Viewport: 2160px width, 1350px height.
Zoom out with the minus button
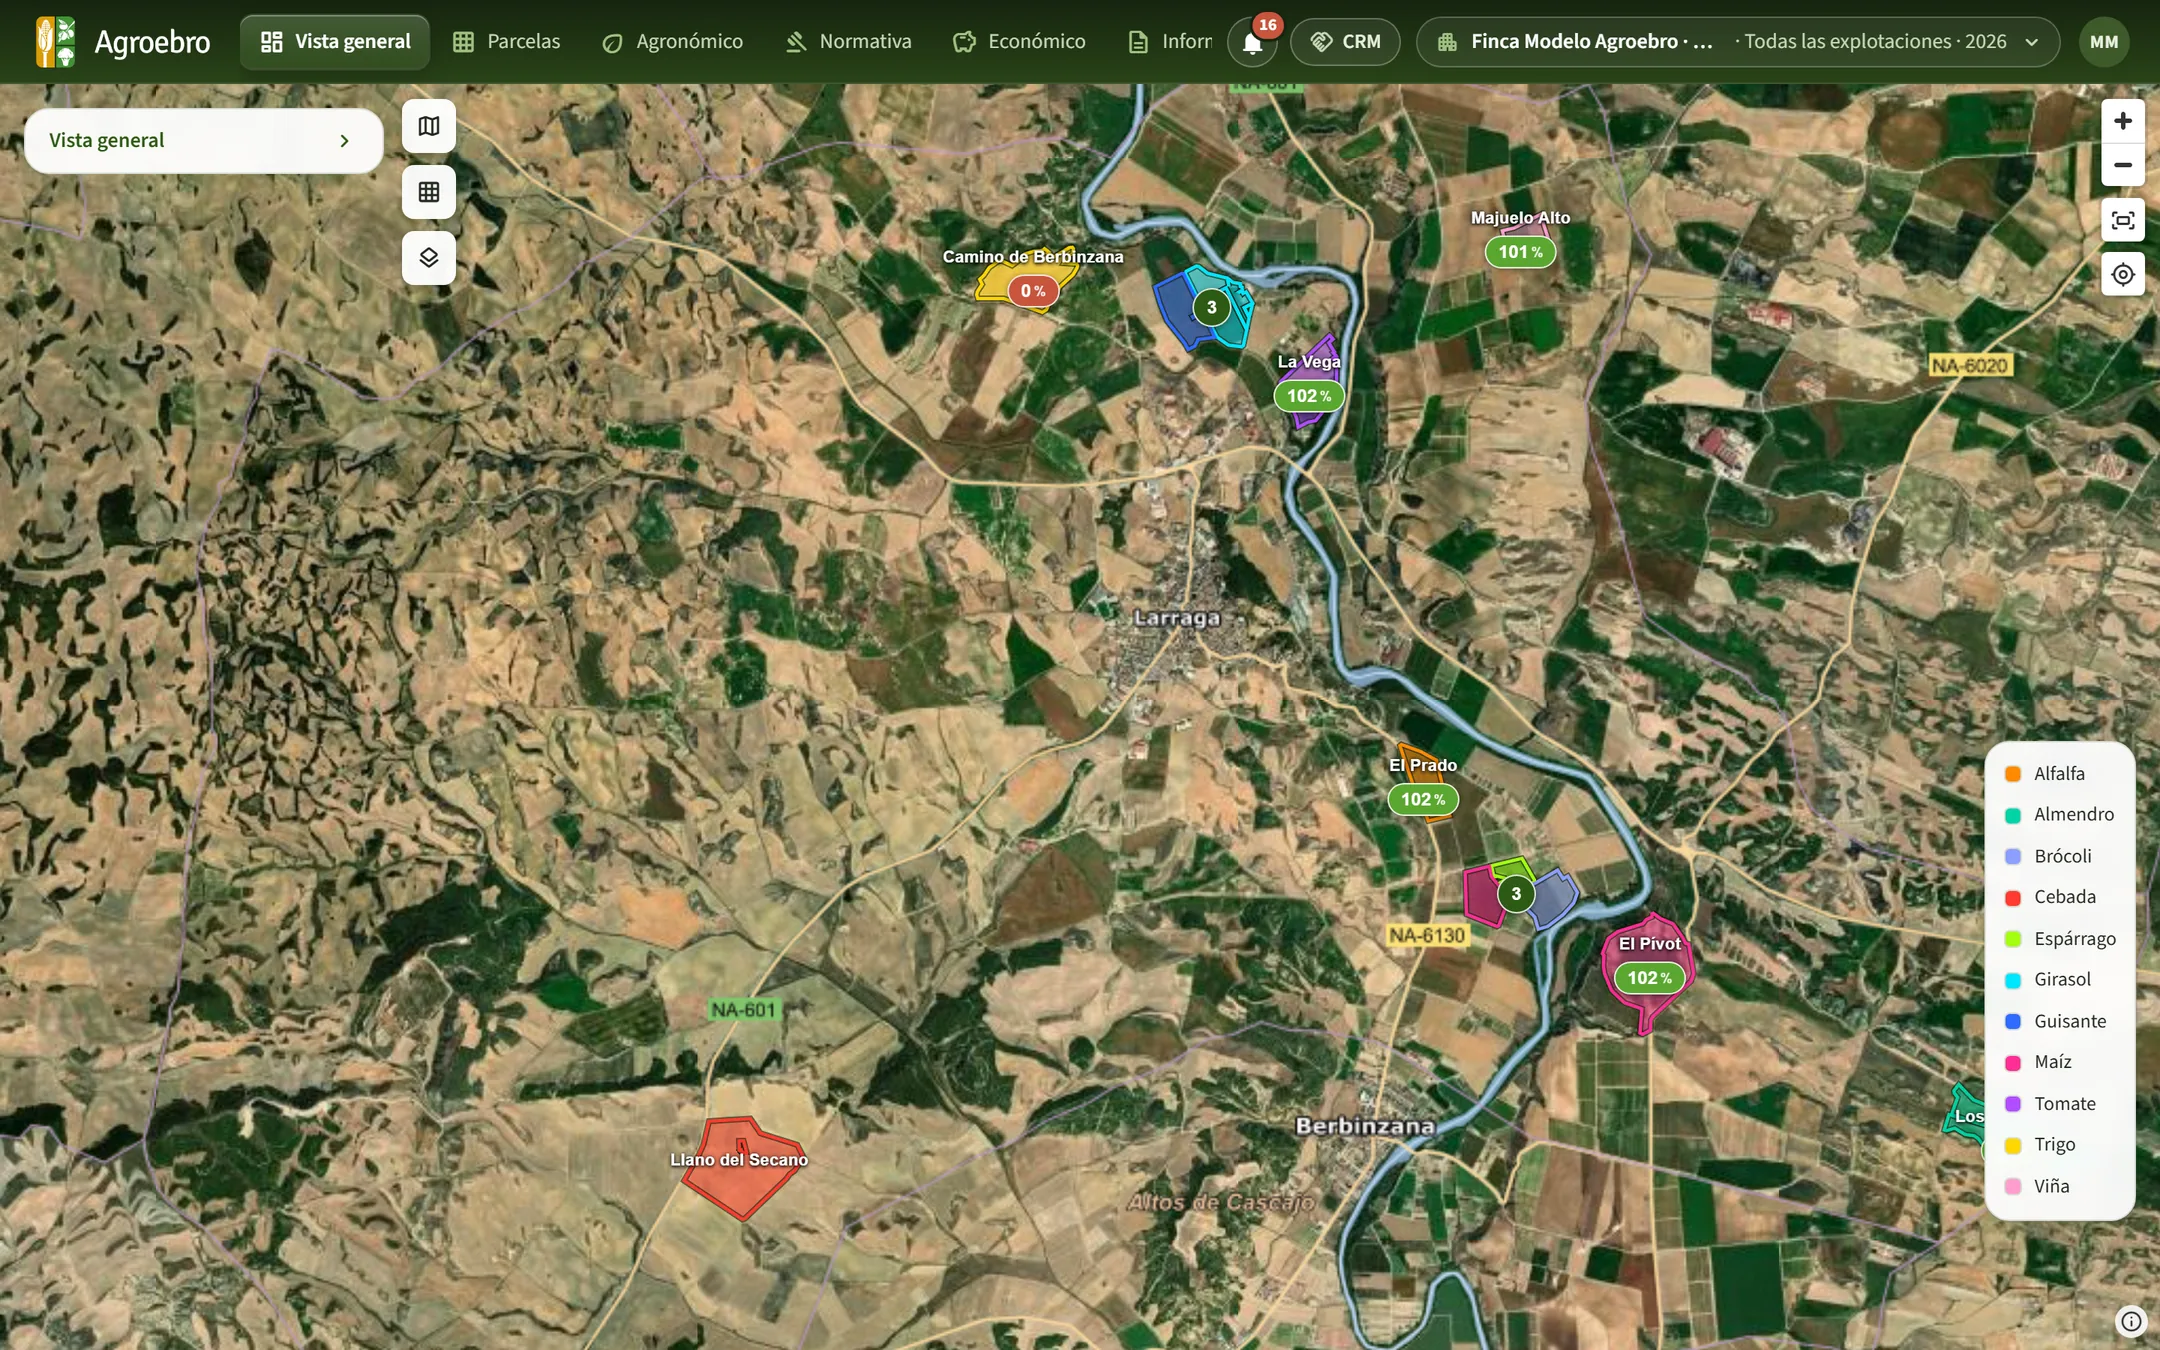pyautogui.click(x=2123, y=165)
